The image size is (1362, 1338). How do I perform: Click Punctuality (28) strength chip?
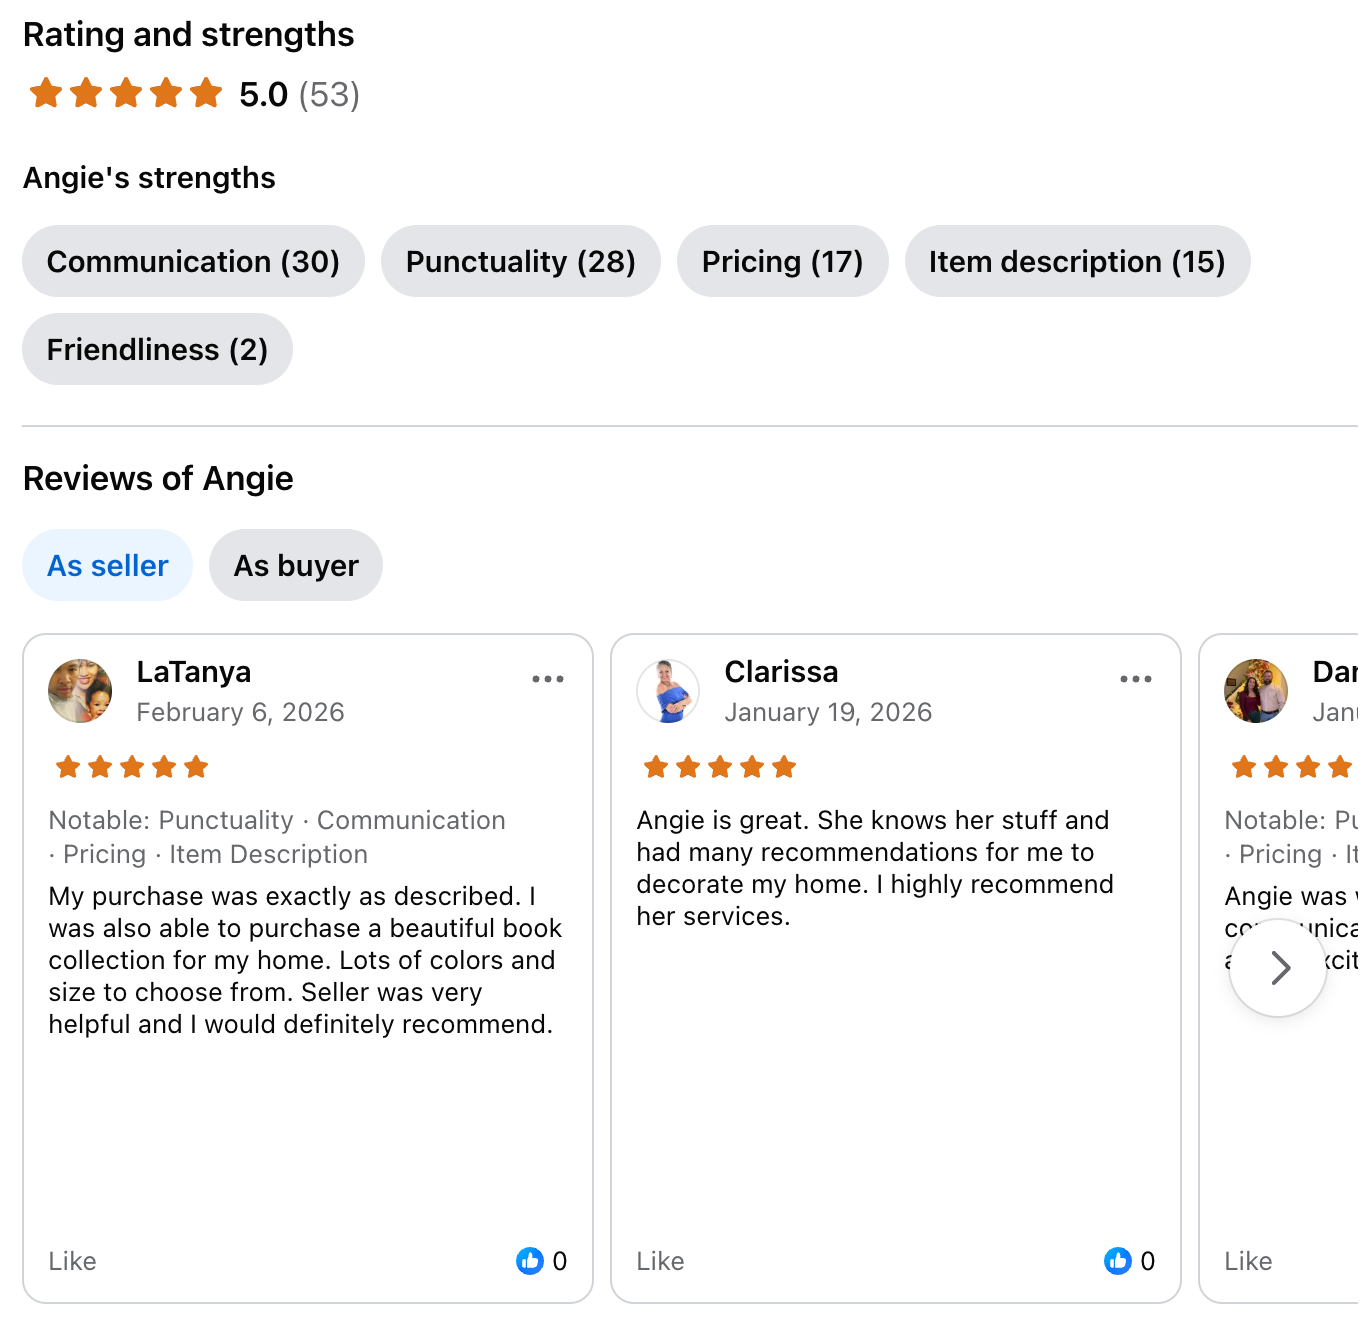click(520, 262)
